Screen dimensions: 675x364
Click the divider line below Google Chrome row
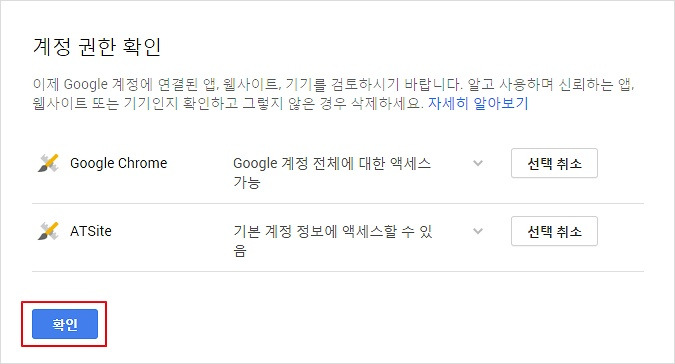[338, 204]
